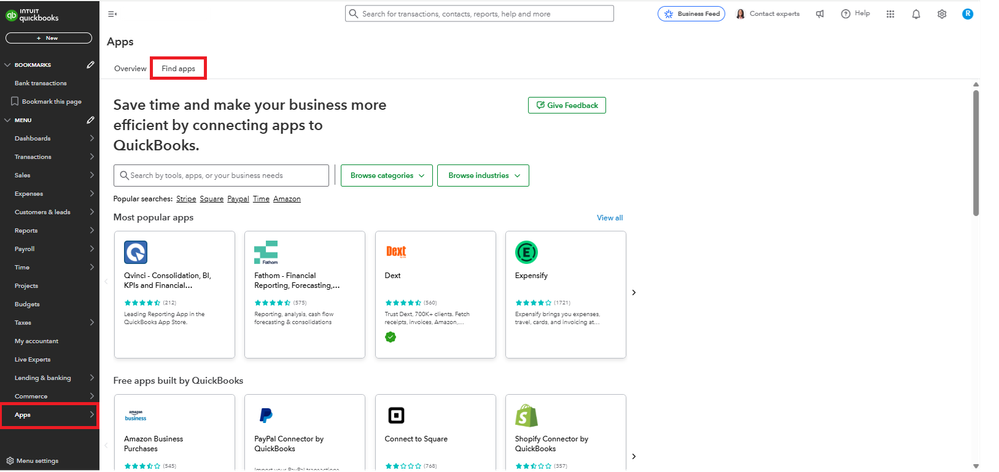Expand the Dashboards submenu
This screenshot has height=472, width=999.
click(92, 138)
